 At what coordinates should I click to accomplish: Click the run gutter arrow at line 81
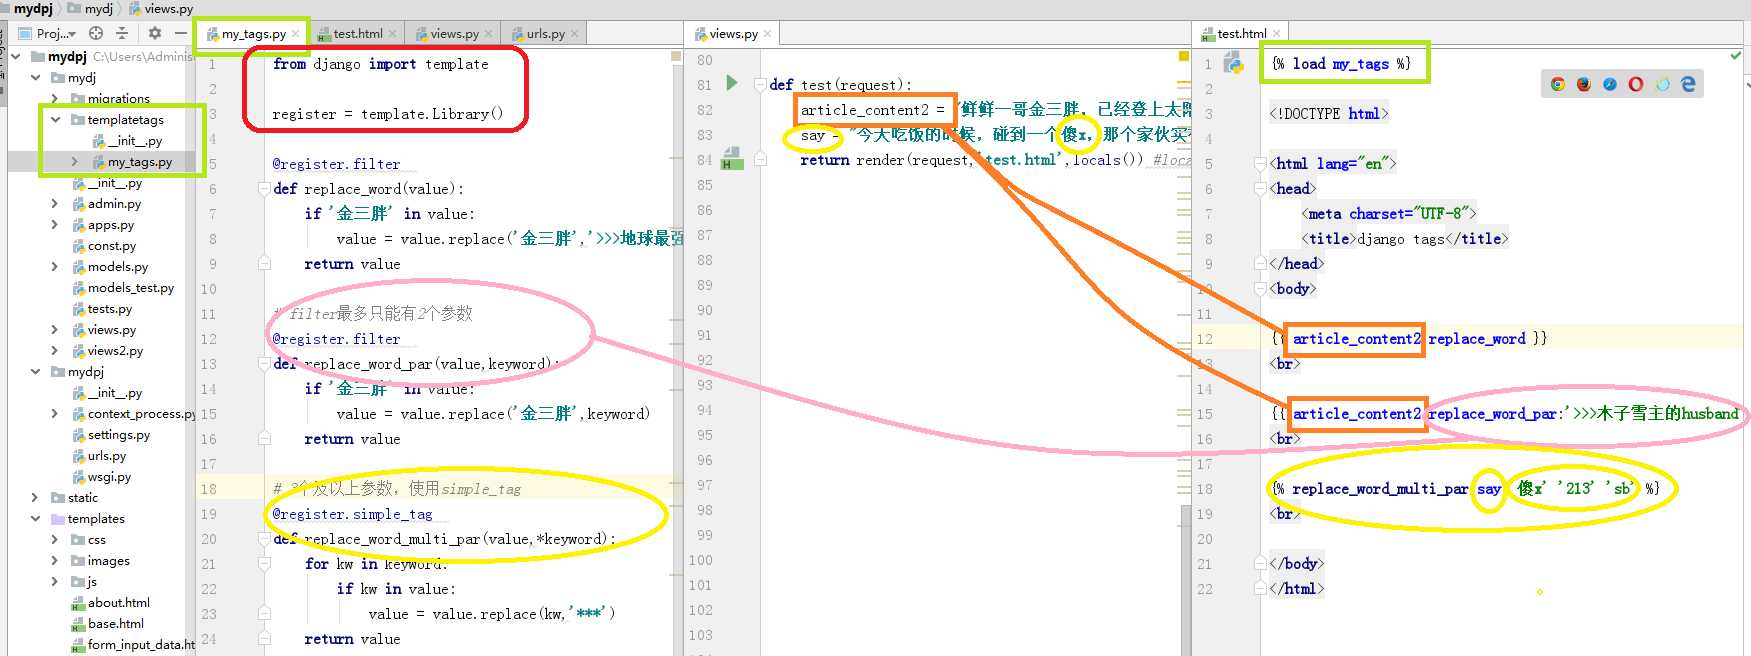click(731, 83)
